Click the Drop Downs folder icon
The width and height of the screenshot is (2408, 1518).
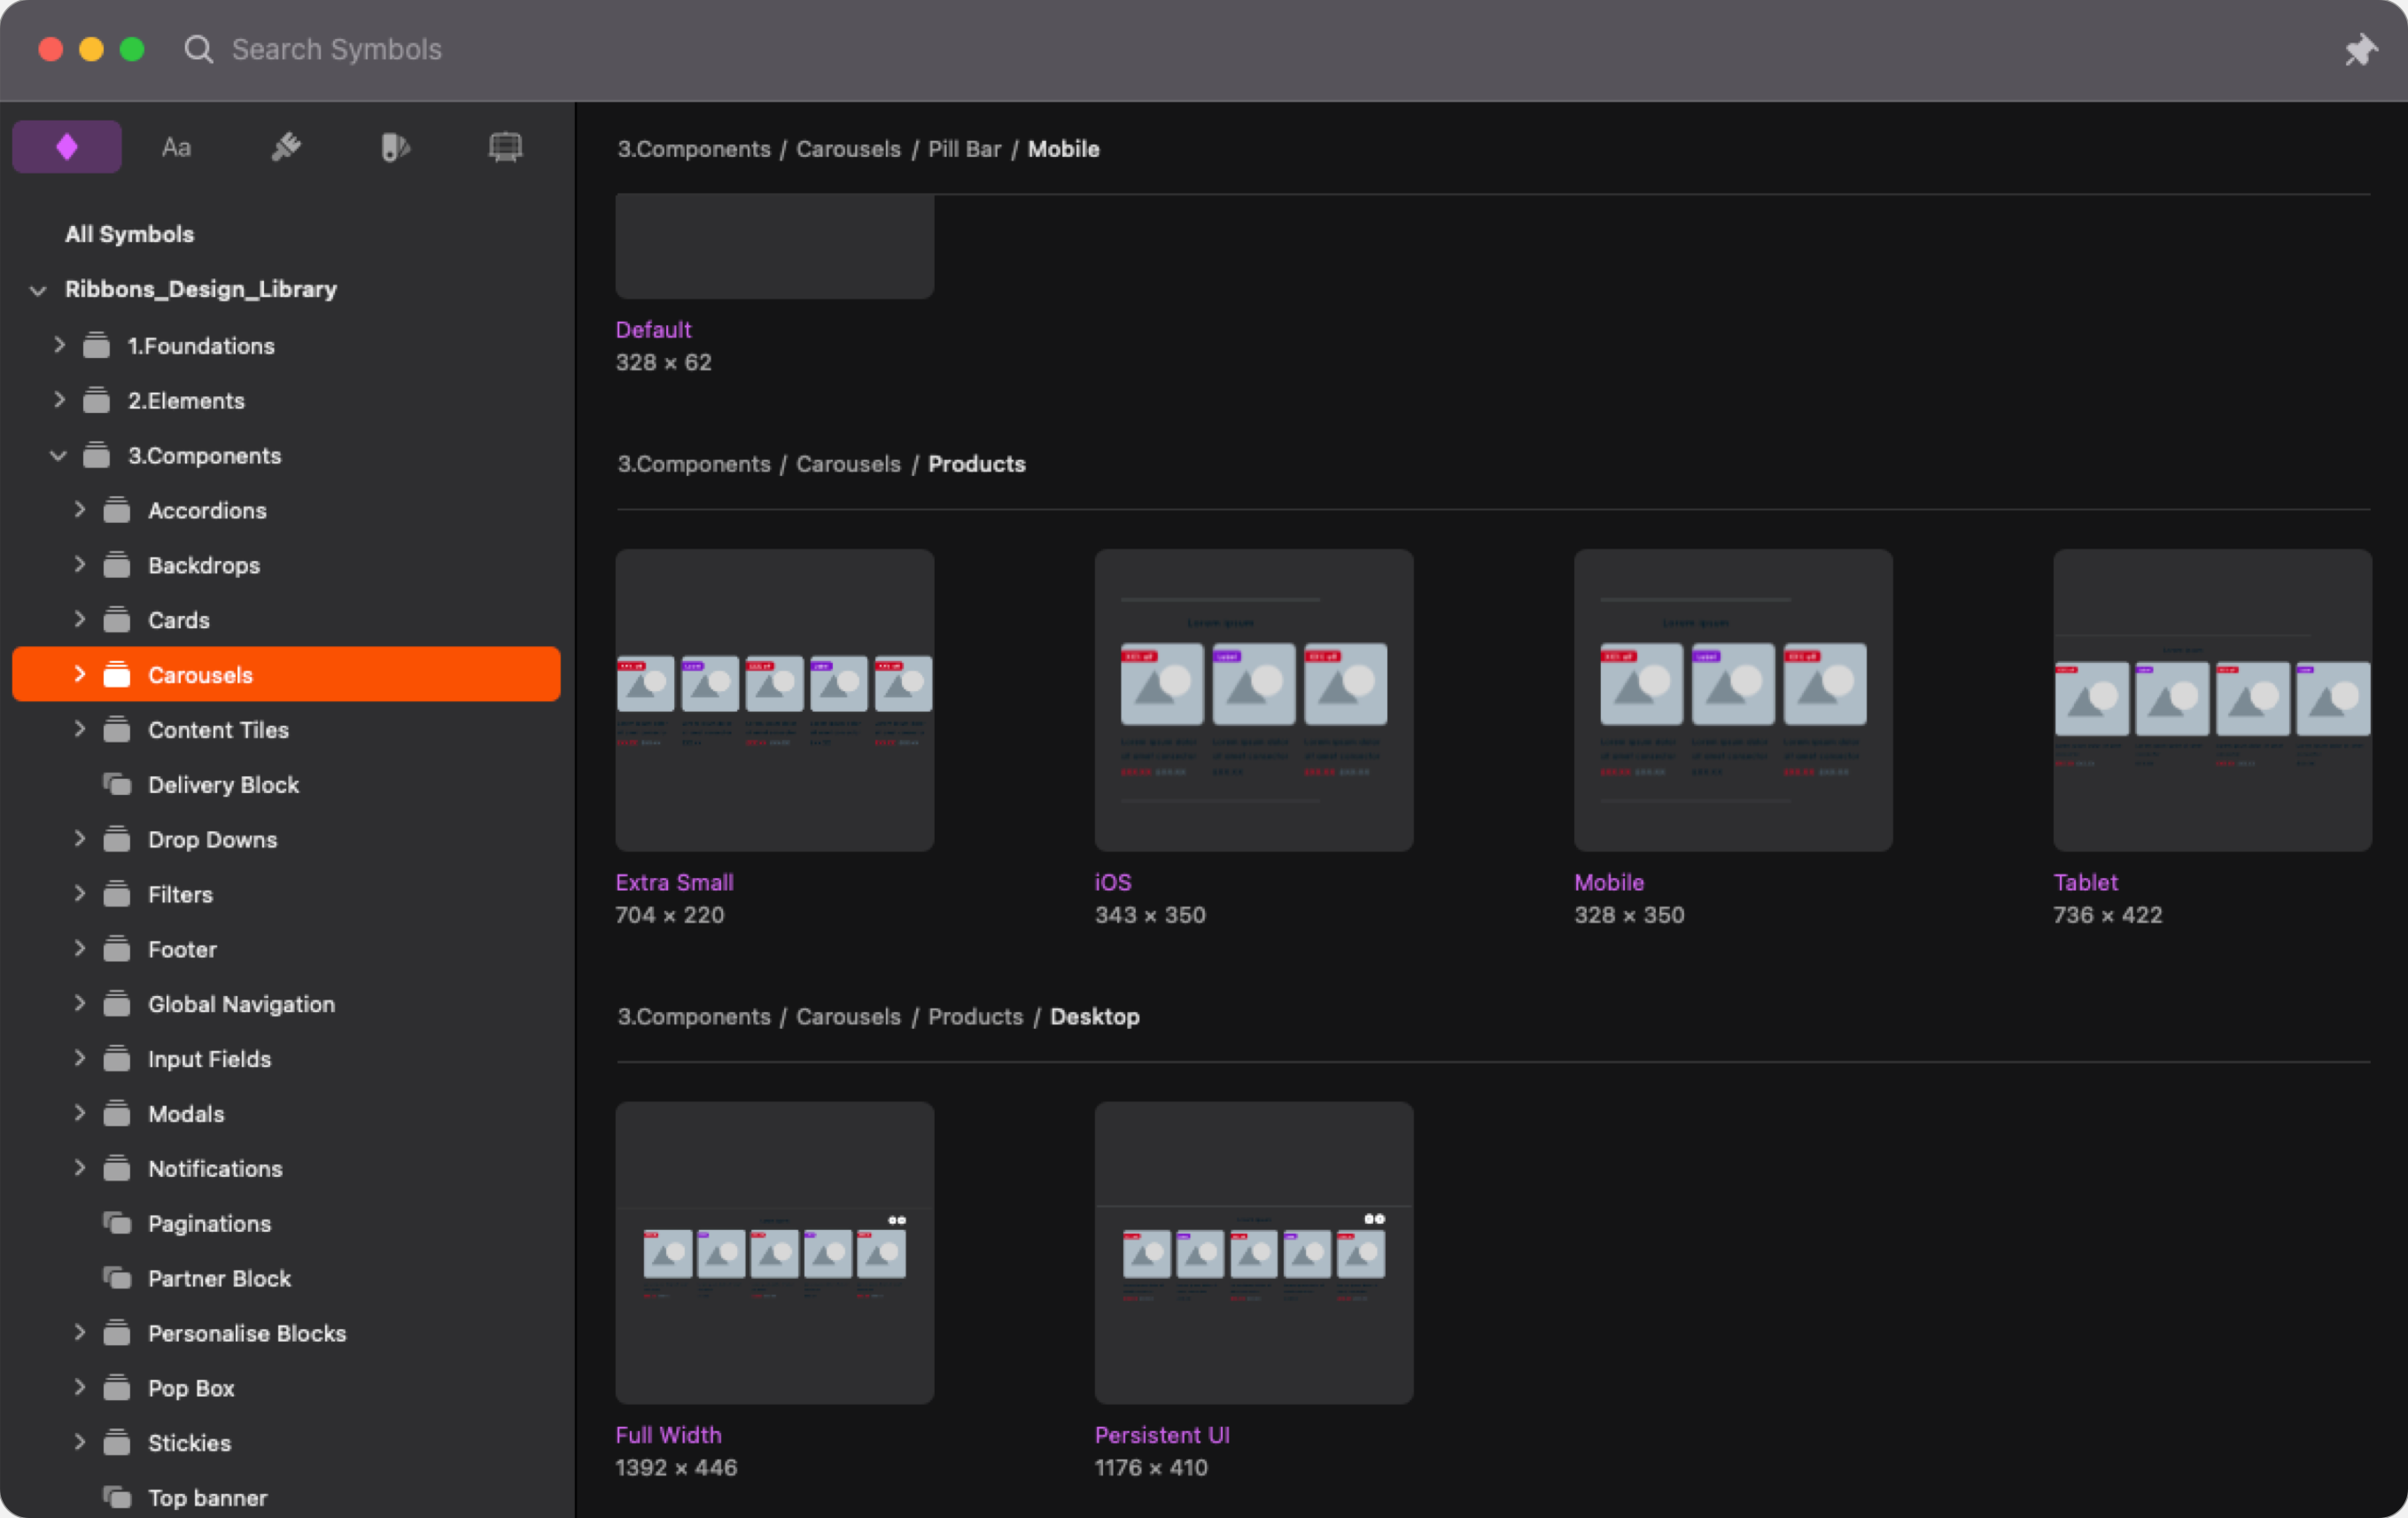[117, 839]
